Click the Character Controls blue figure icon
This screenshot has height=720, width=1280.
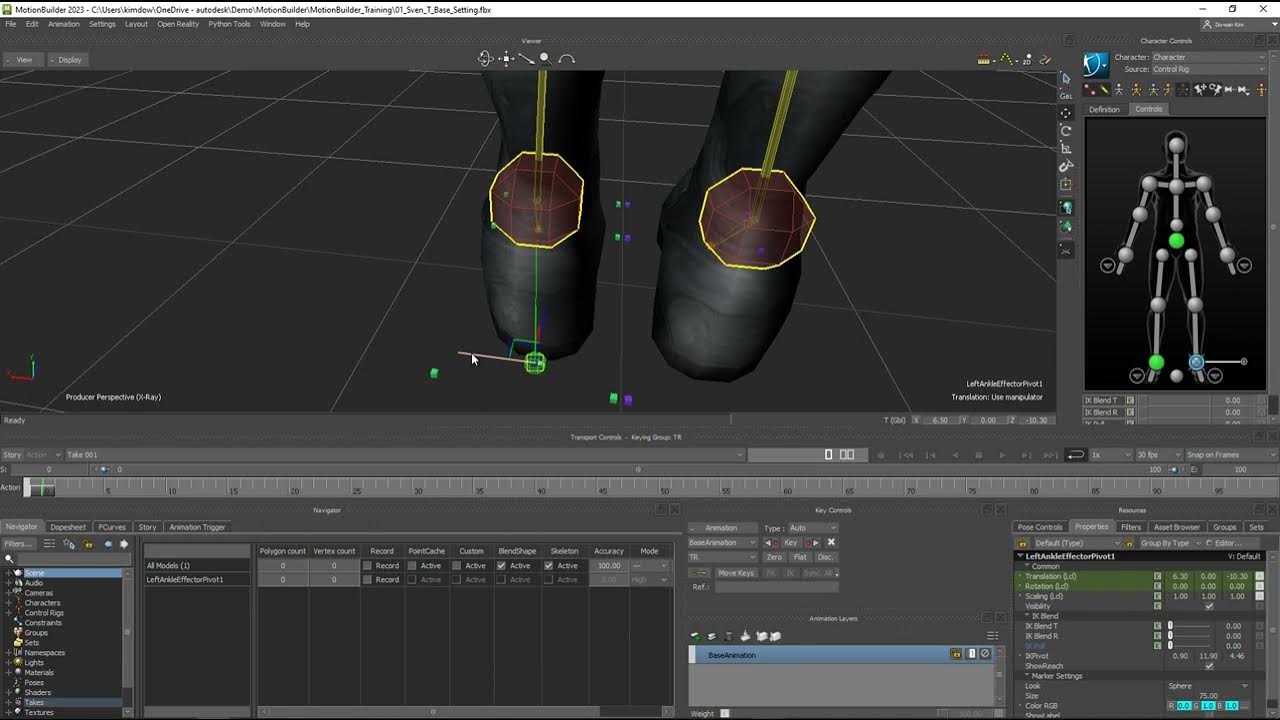point(1097,65)
